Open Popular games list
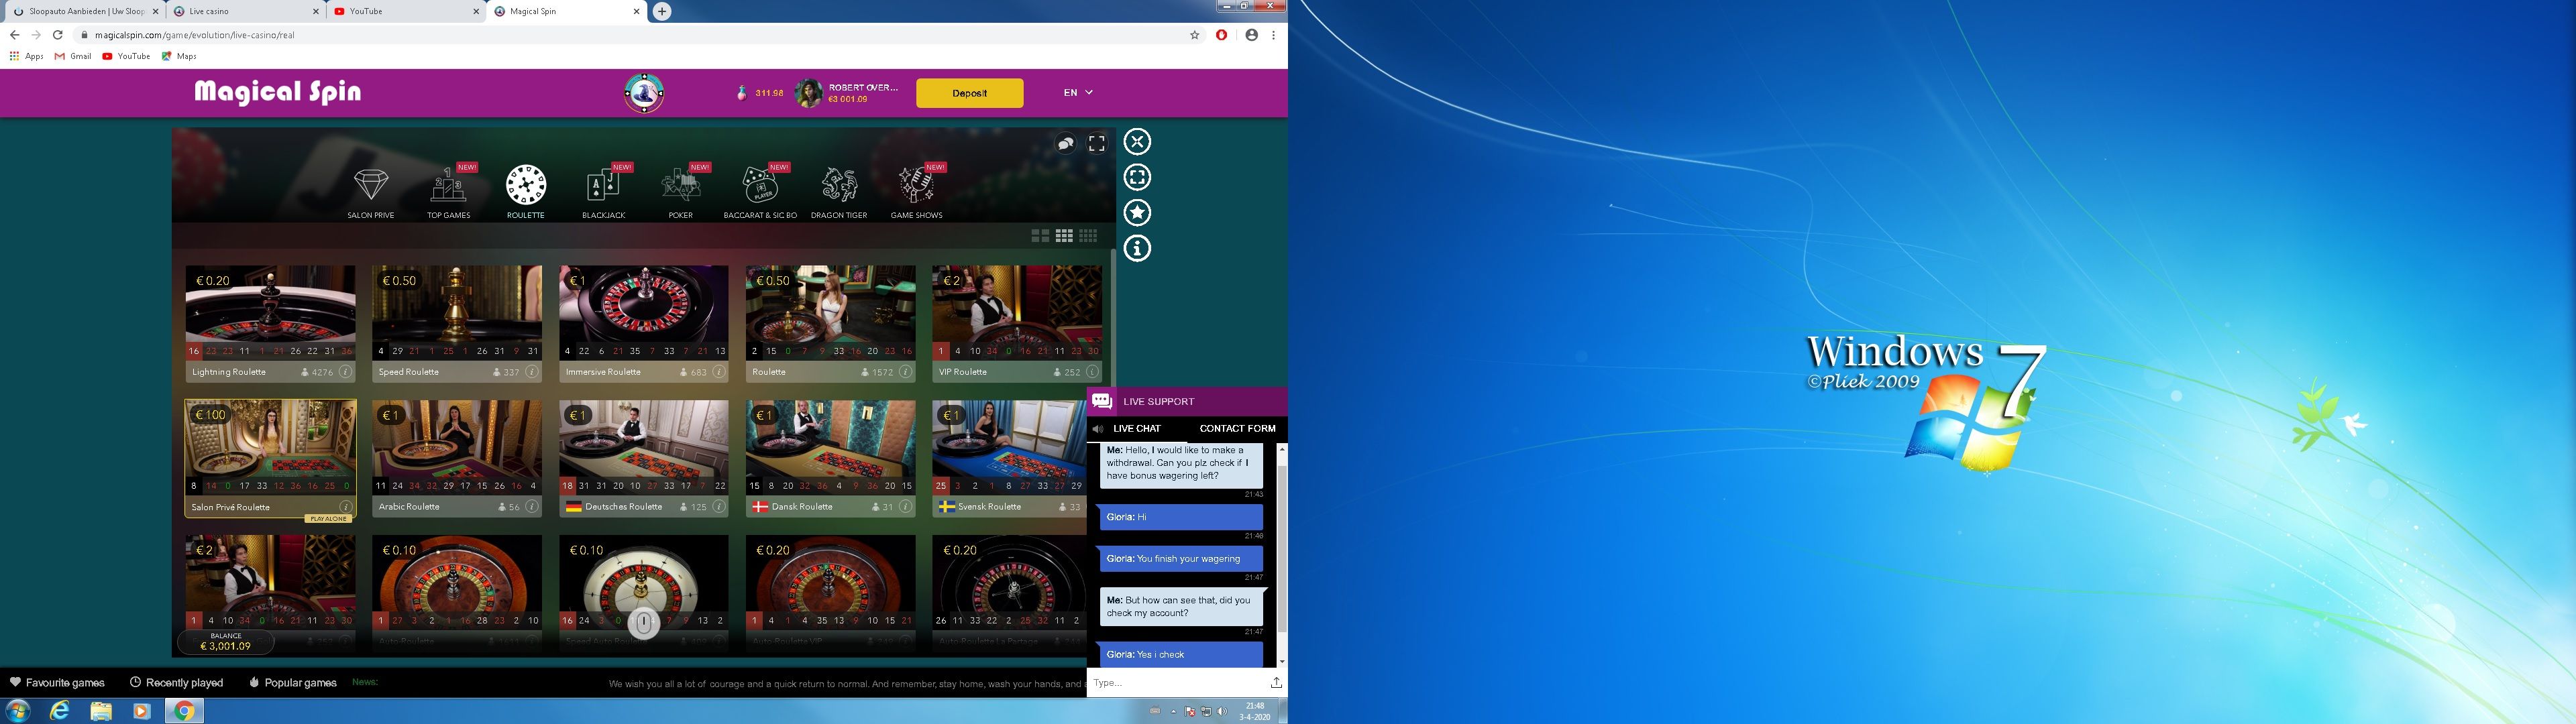This screenshot has width=2576, height=724. click(x=293, y=683)
